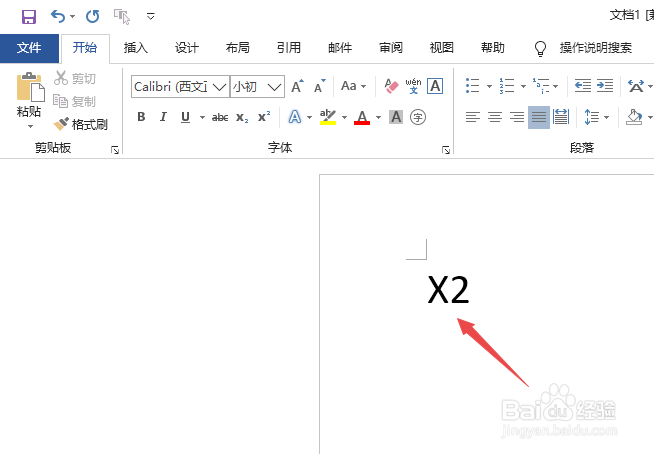Screen dimensions: 654x454
Task: Open text effects dropdown arrow
Action: 309,117
